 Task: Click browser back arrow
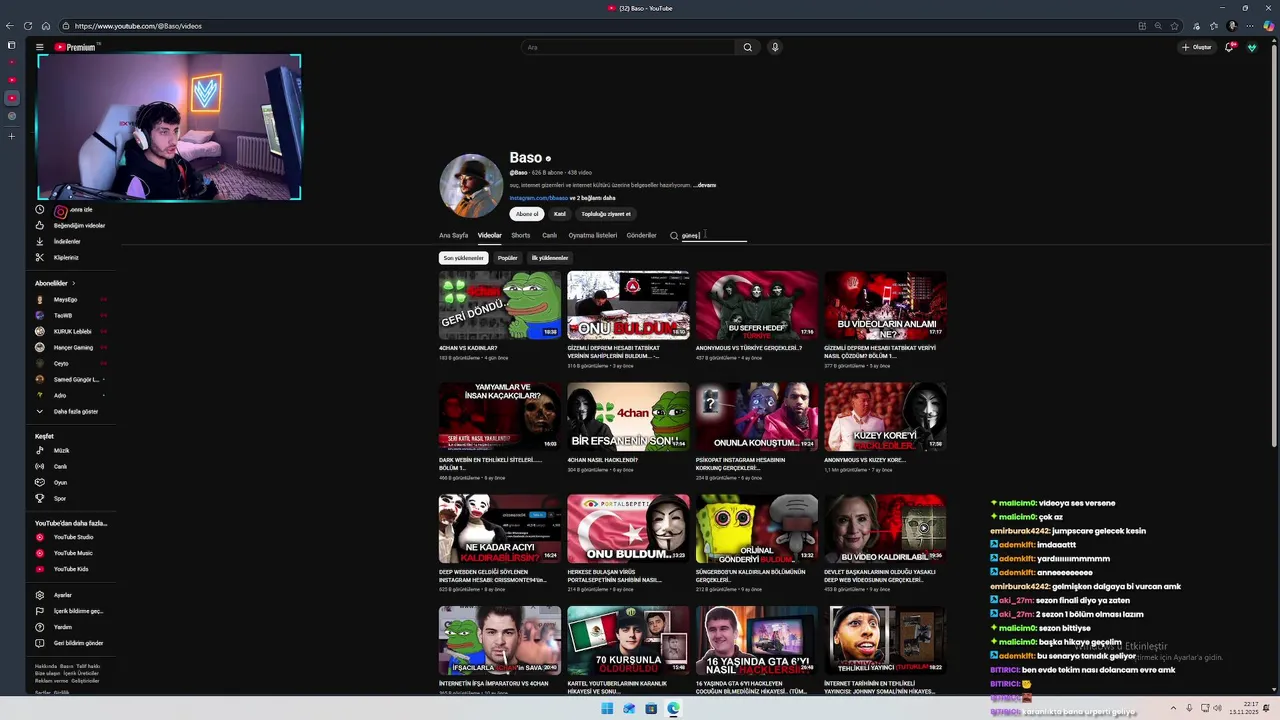(10, 26)
